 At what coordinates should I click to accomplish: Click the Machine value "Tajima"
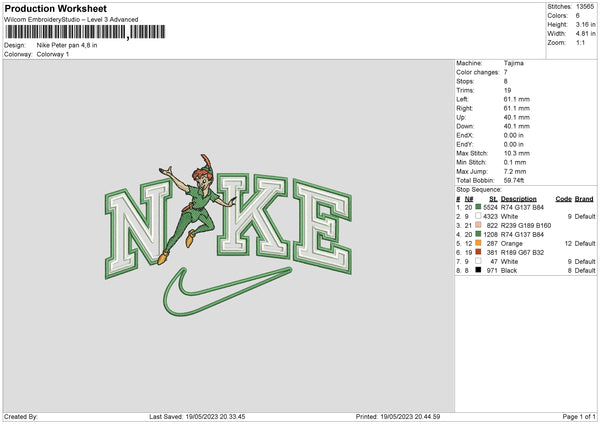coord(514,63)
